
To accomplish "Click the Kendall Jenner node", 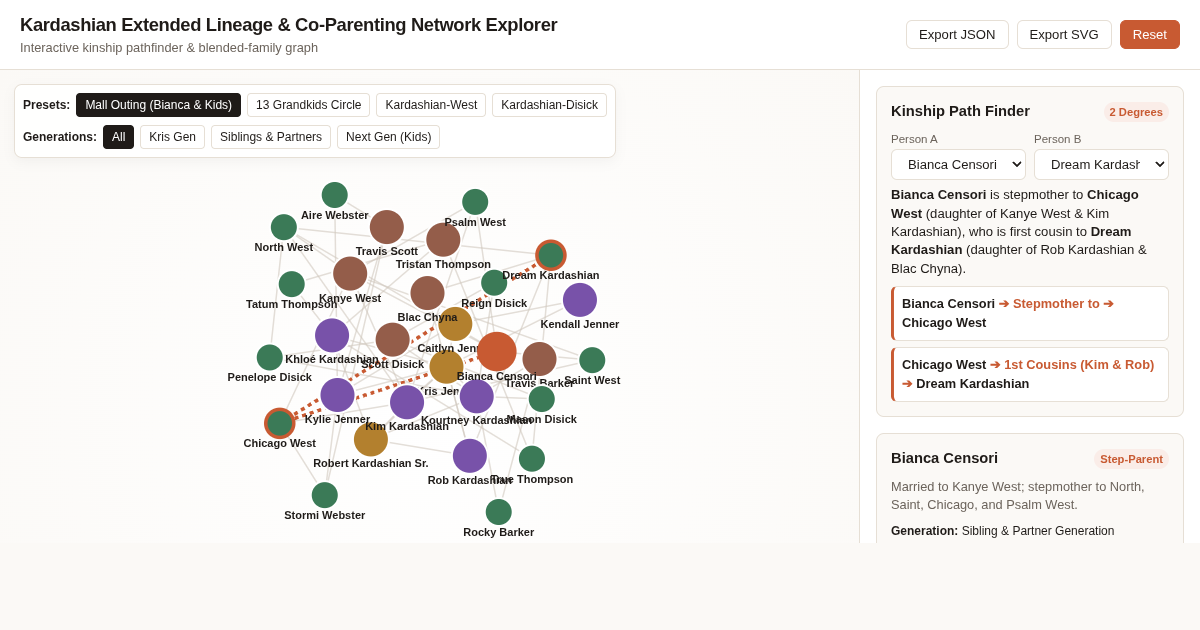I will (580, 300).
